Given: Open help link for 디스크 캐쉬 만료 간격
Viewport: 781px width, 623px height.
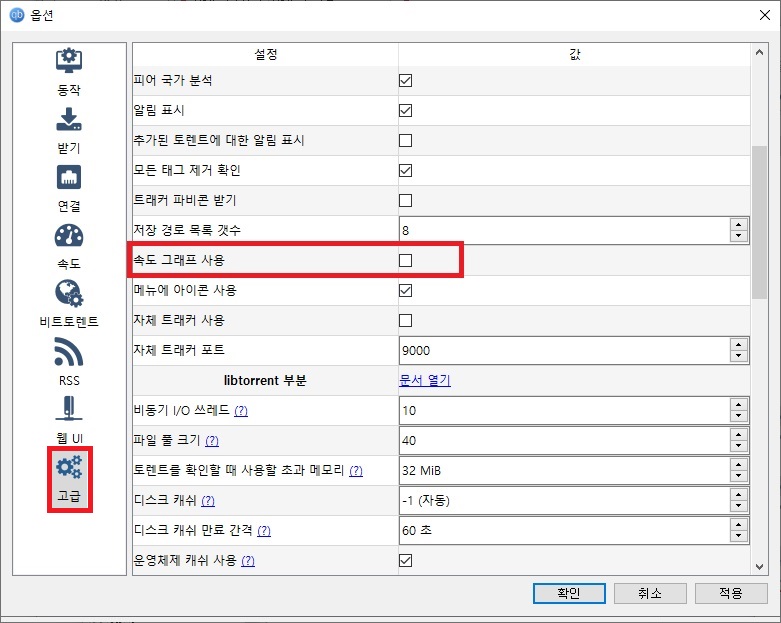Looking at the screenshot, I should (x=264, y=531).
